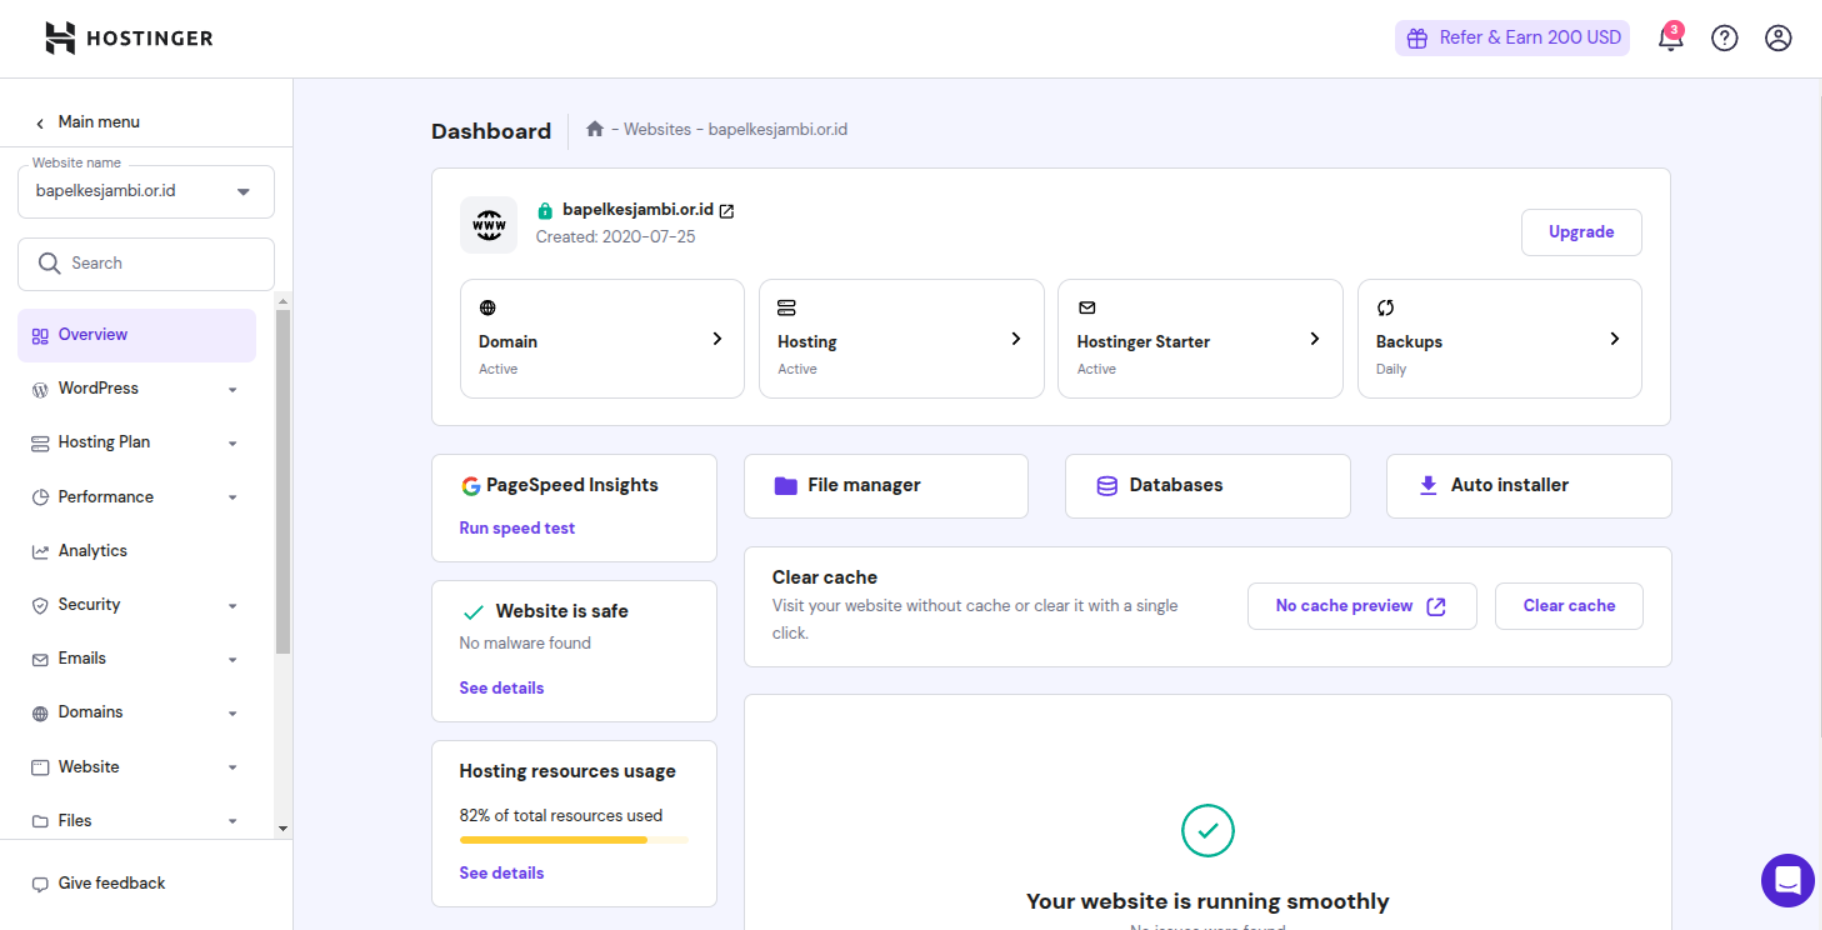The height and width of the screenshot is (930, 1822).
Task: Open No cache preview
Action: (1362, 606)
